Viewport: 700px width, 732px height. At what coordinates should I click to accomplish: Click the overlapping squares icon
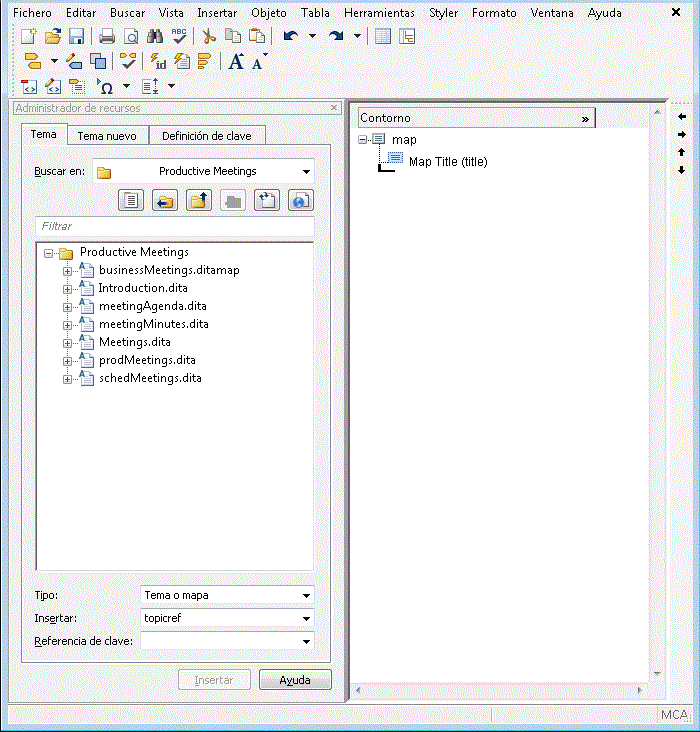point(98,61)
